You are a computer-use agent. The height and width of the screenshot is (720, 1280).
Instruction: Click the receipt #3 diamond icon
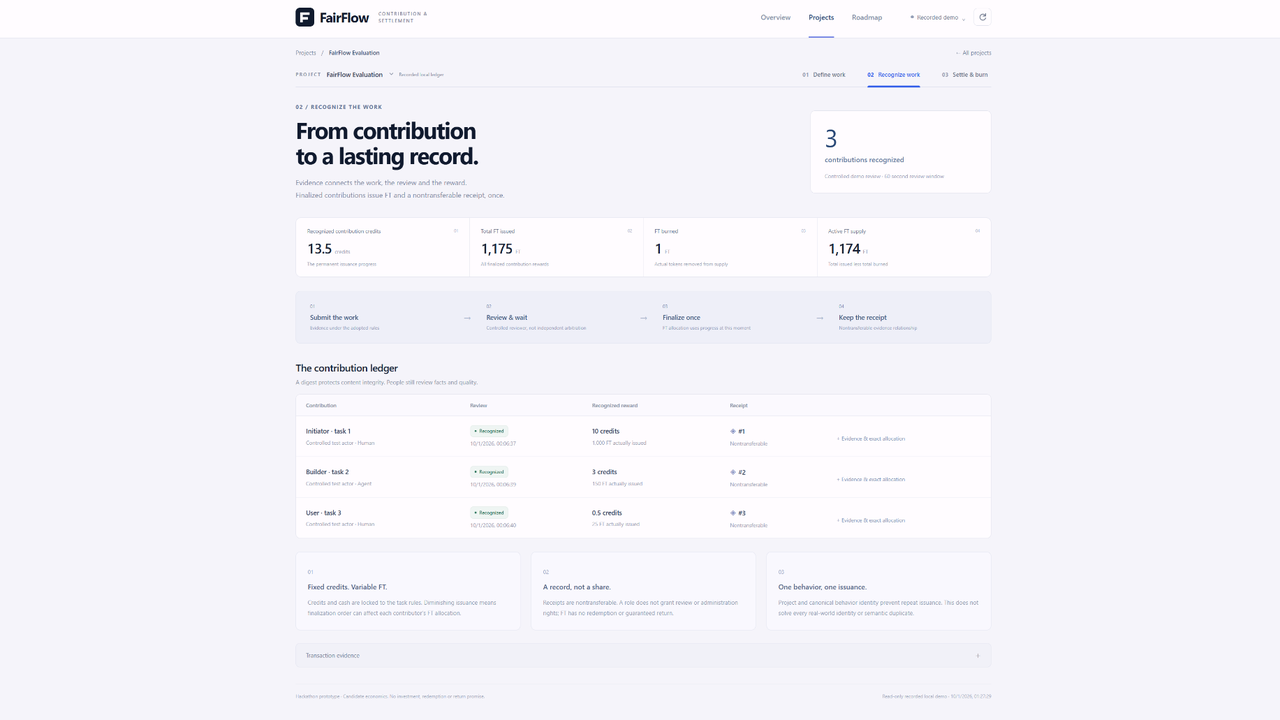(733, 513)
